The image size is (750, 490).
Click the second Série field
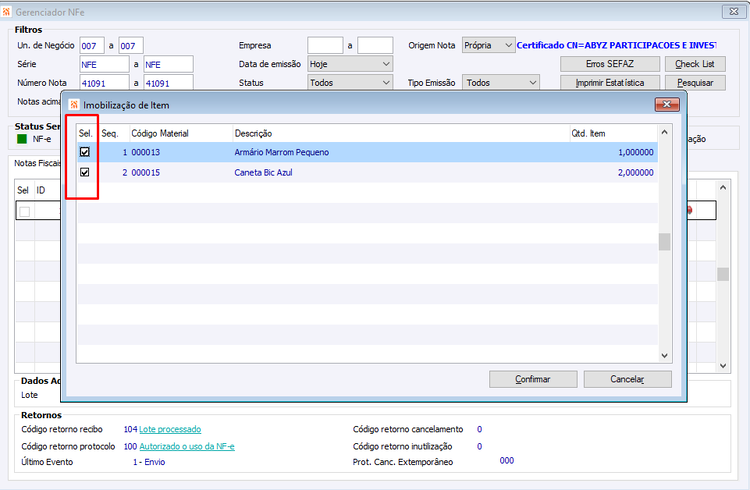click(169, 64)
